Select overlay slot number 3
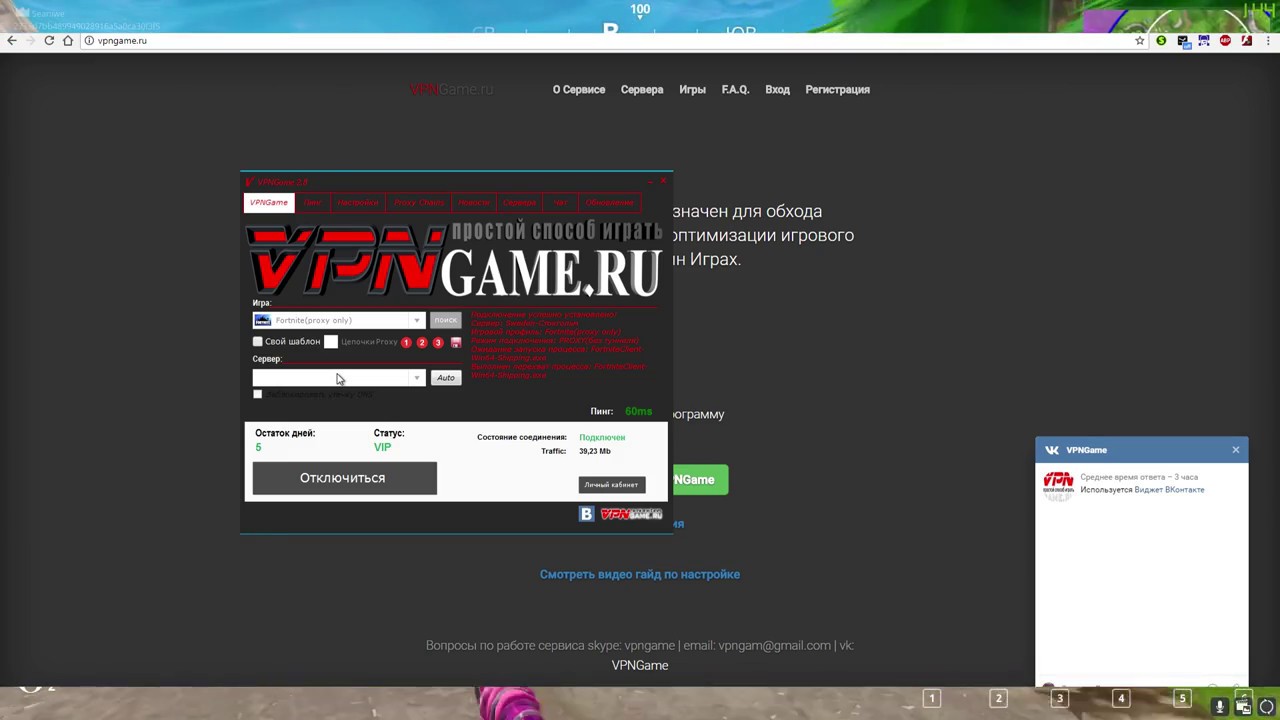Image resolution: width=1280 pixels, height=720 pixels. pyautogui.click(x=1060, y=698)
